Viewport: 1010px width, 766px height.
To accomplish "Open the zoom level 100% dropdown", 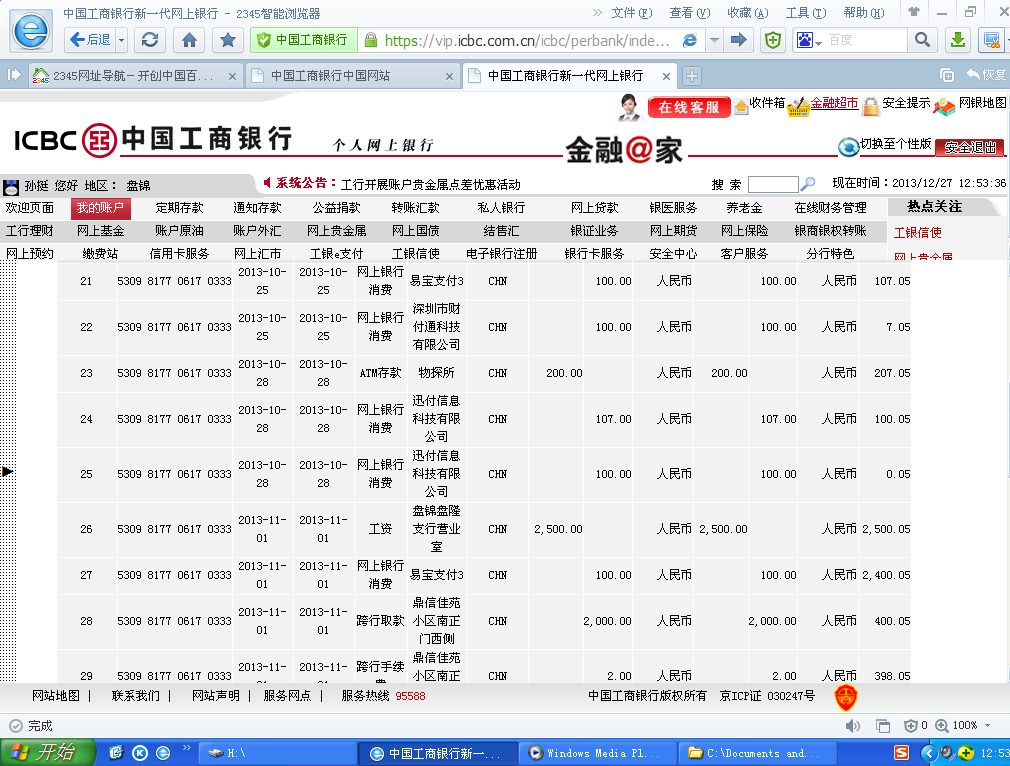I will pos(989,725).
